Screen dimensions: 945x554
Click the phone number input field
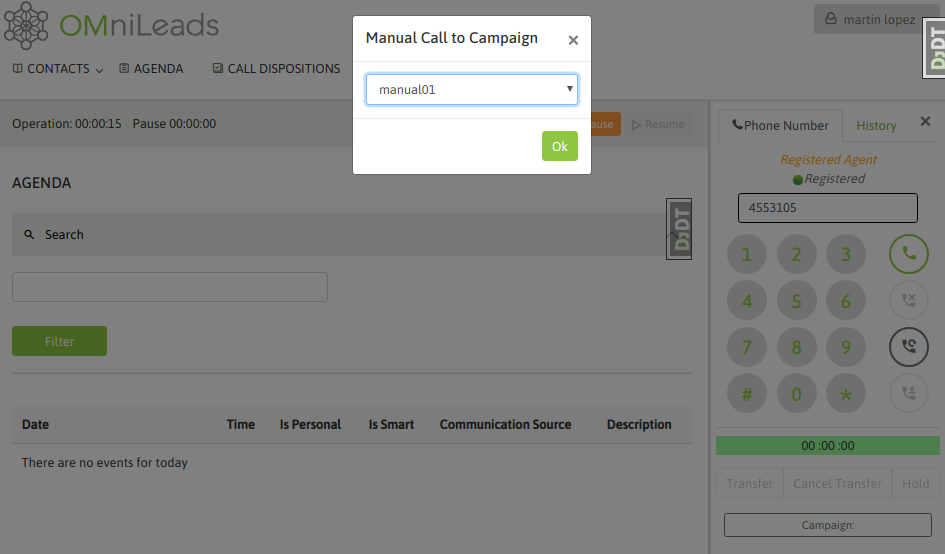pyautogui.click(x=827, y=208)
